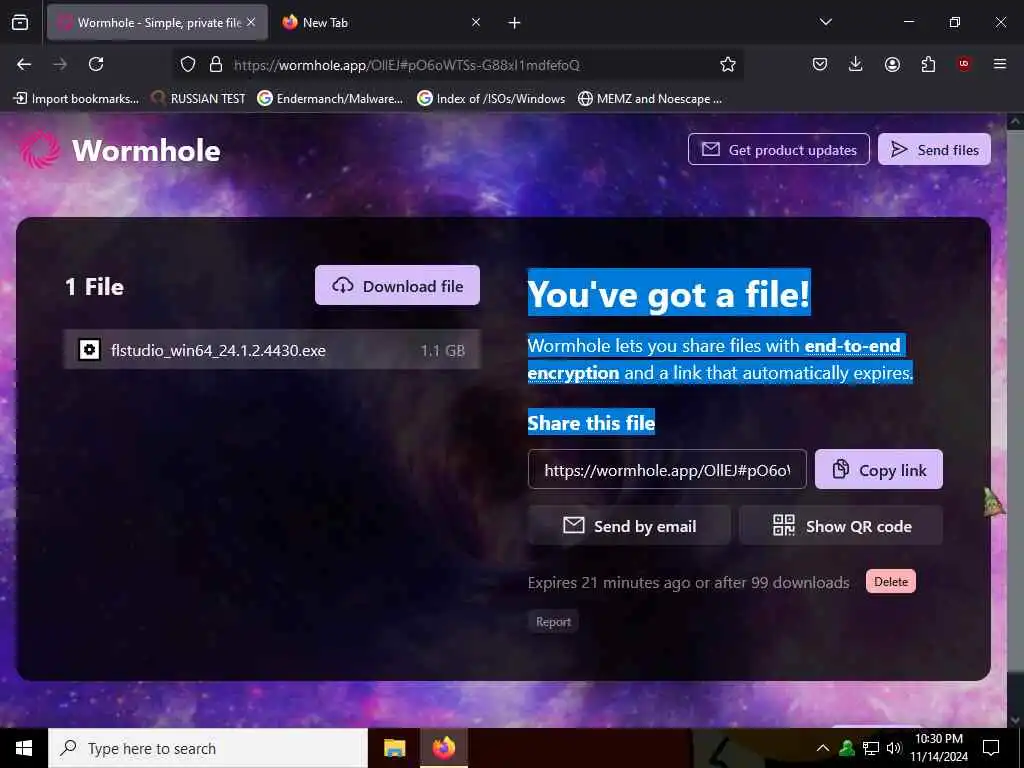Click the site padlock icon
Image resolution: width=1024 pixels, height=768 pixels.
pos(216,64)
